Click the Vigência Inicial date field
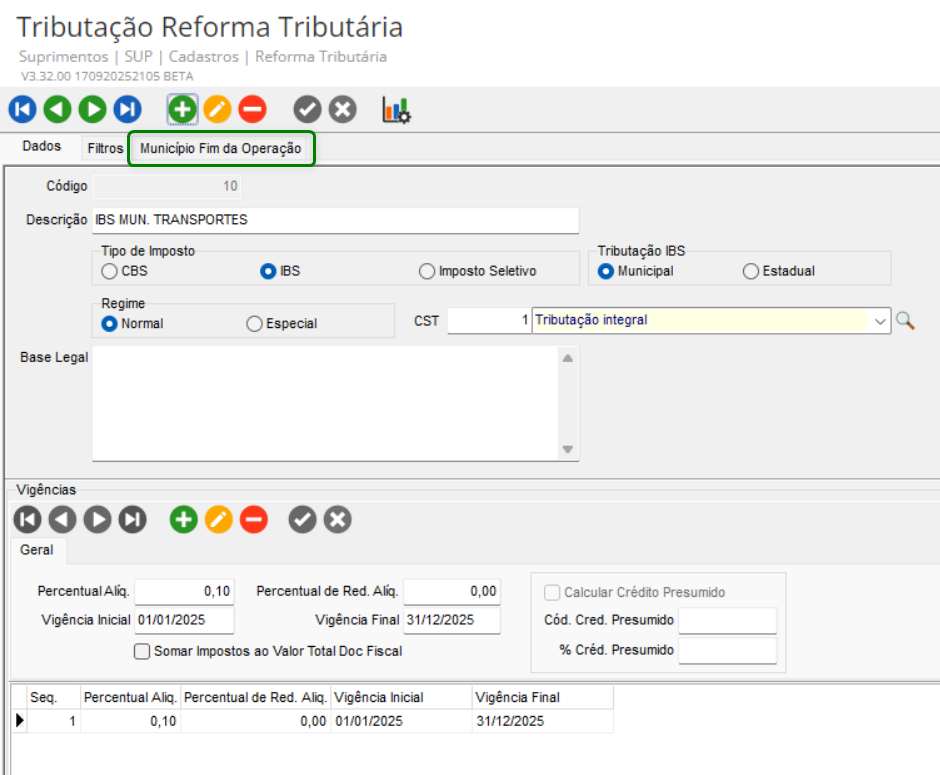Viewport: 940px width, 775px height. [184, 620]
